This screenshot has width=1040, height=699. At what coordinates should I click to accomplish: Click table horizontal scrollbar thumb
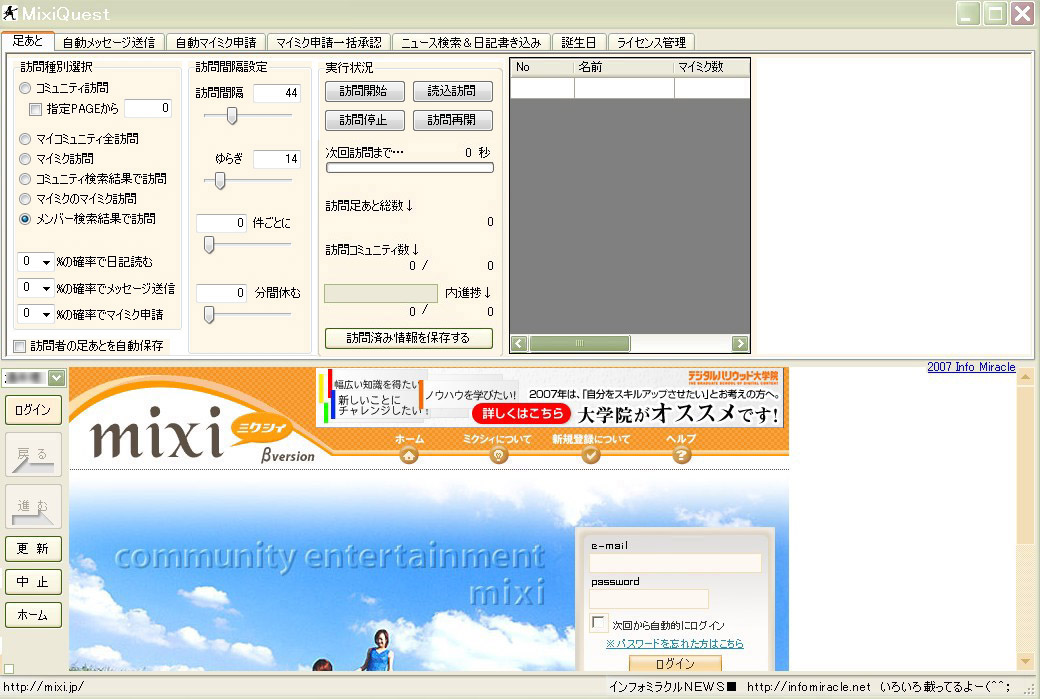tap(579, 344)
